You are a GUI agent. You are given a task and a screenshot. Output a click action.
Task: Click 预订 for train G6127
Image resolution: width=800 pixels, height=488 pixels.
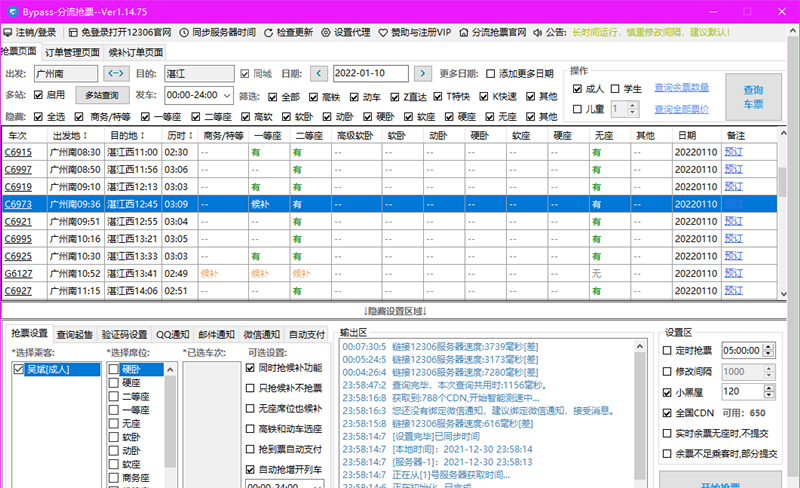pos(734,274)
